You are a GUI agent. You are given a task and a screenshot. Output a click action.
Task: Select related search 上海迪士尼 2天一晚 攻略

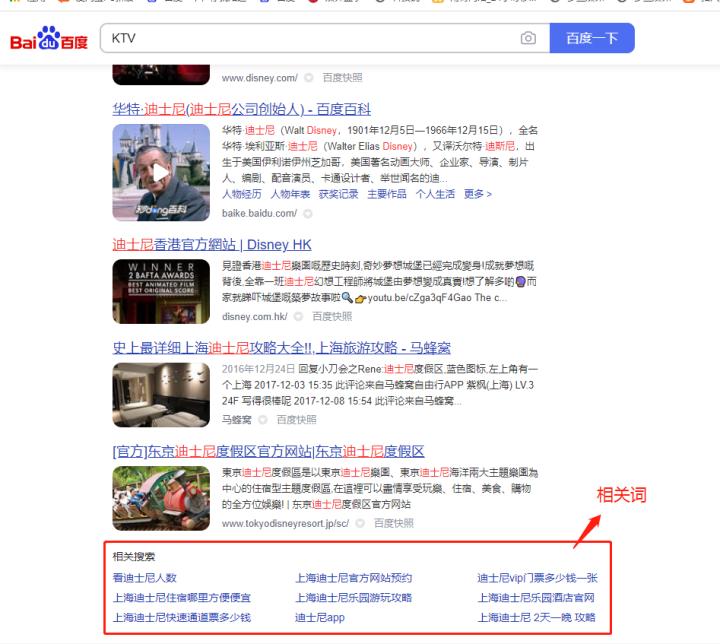(x=536, y=617)
